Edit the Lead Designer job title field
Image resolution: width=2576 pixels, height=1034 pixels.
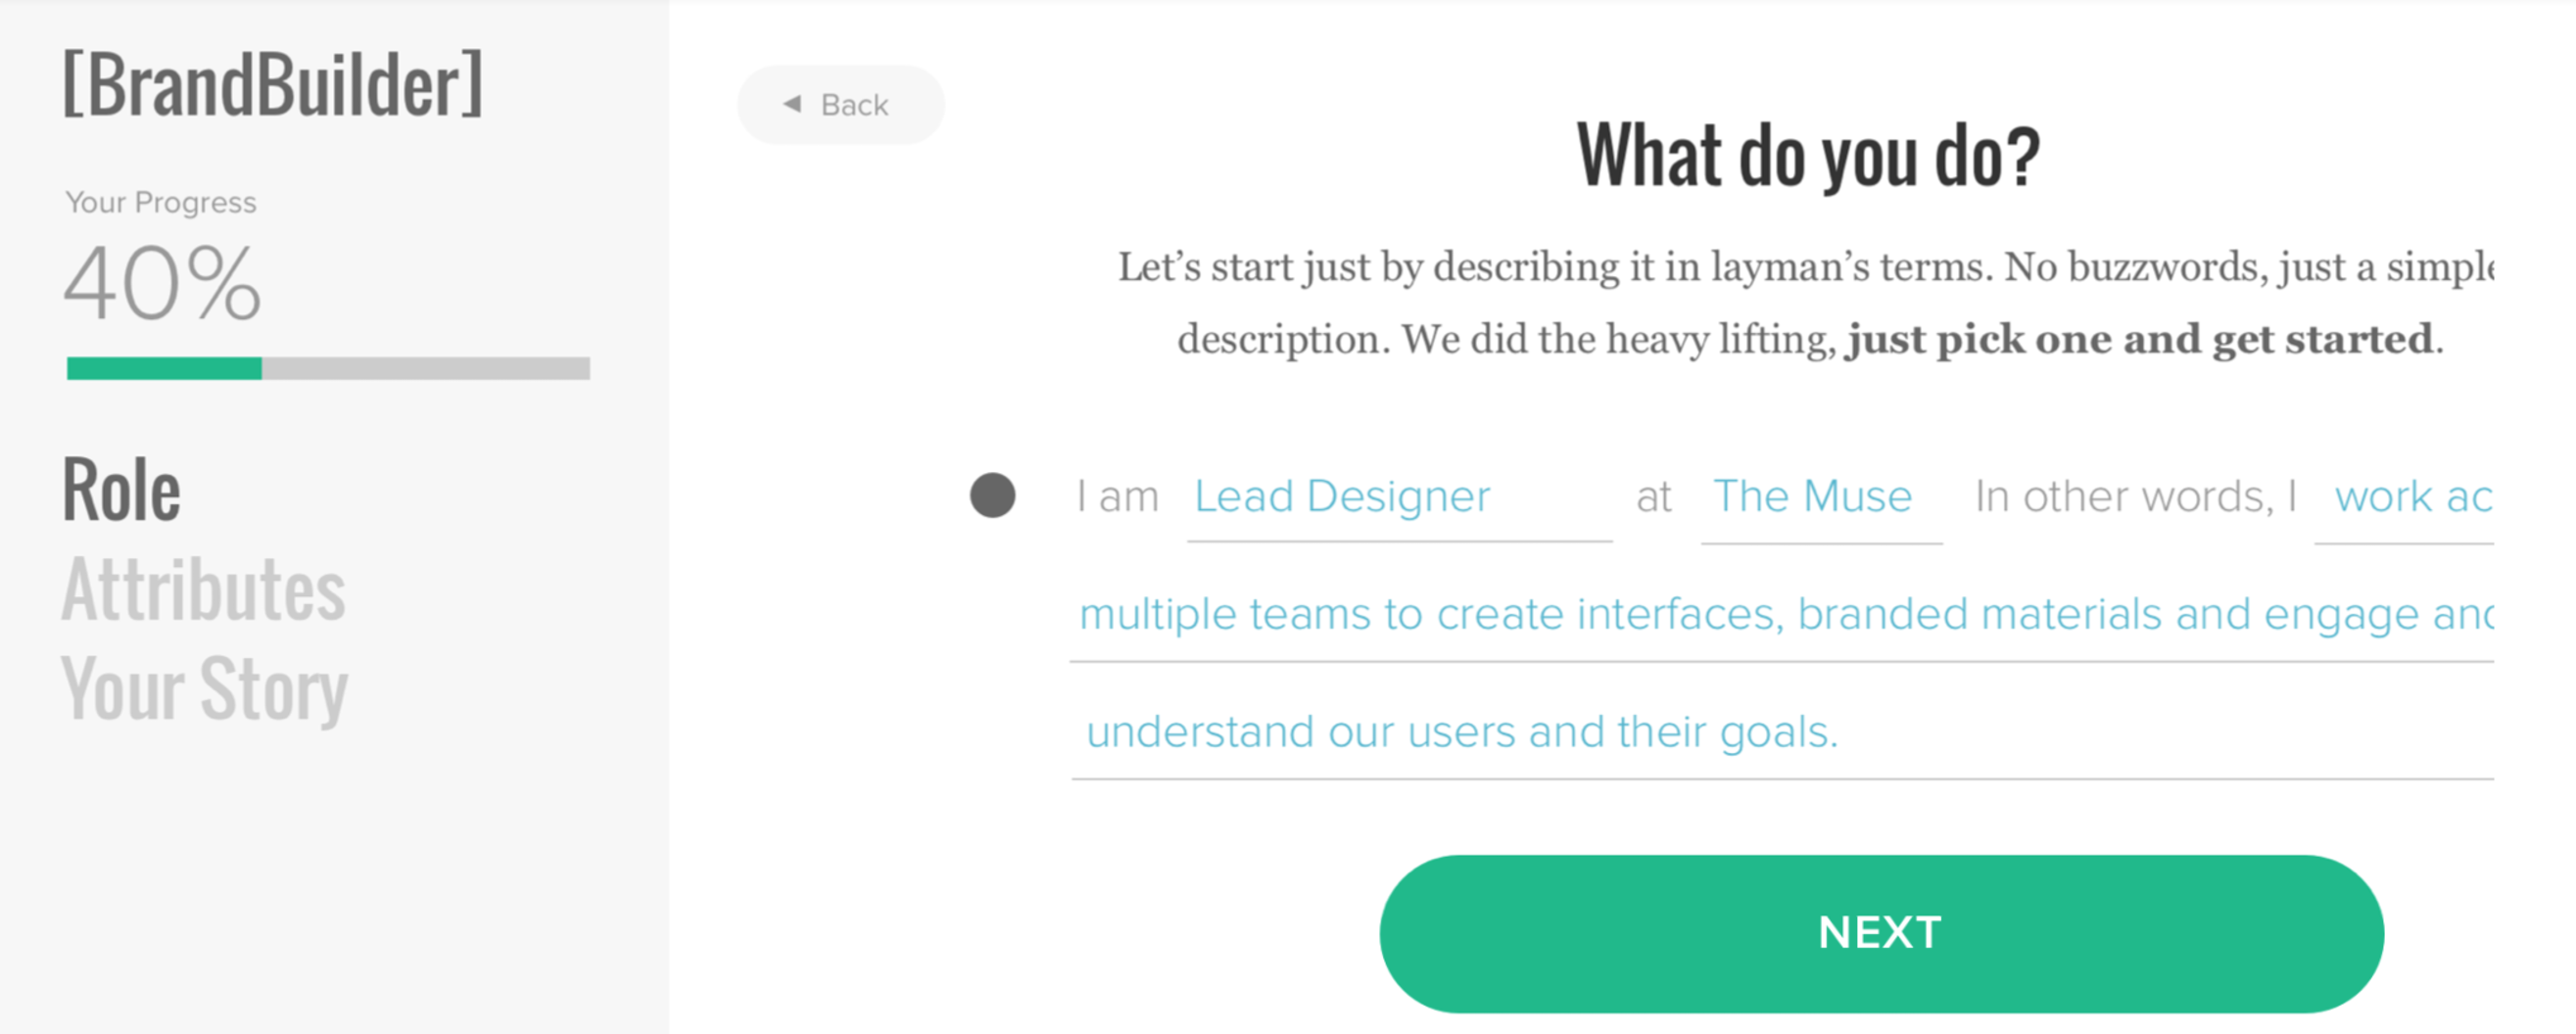click(1398, 497)
